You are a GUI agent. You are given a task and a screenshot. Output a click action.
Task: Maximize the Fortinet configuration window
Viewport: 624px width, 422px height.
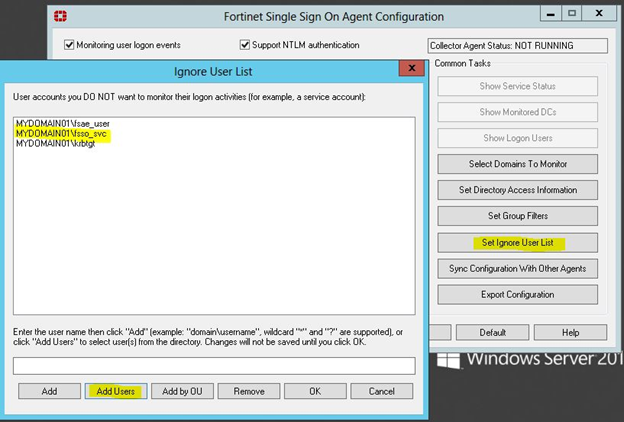(x=571, y=14)
